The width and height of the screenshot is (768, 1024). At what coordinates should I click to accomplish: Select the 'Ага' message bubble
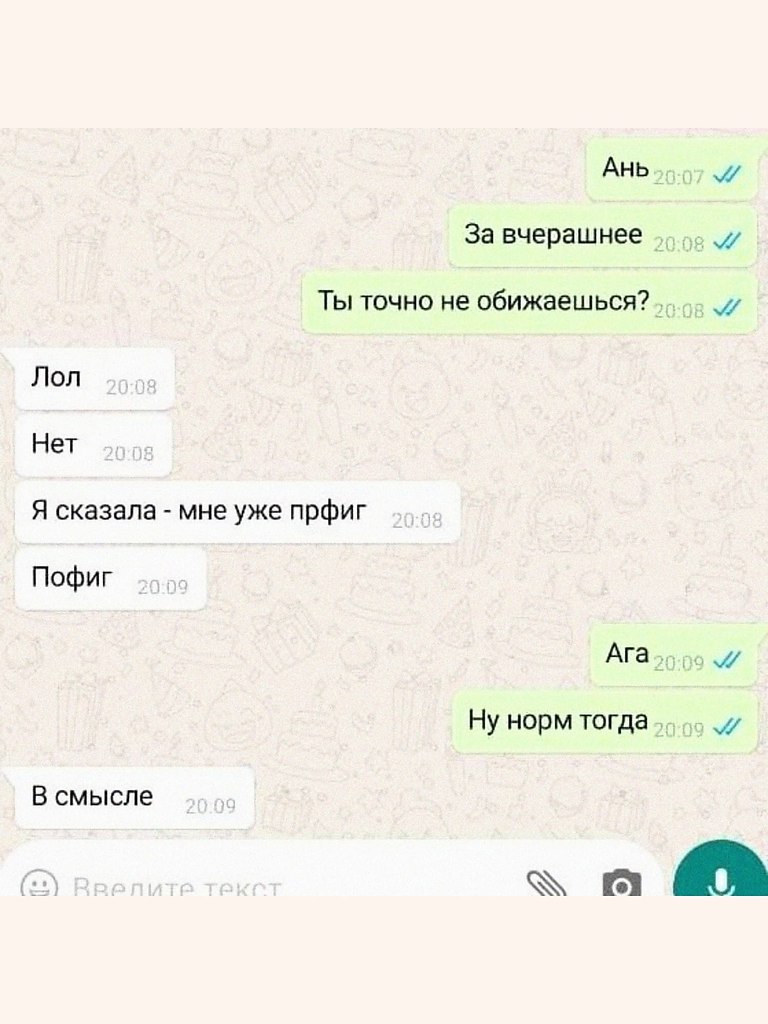click(674, 654)
